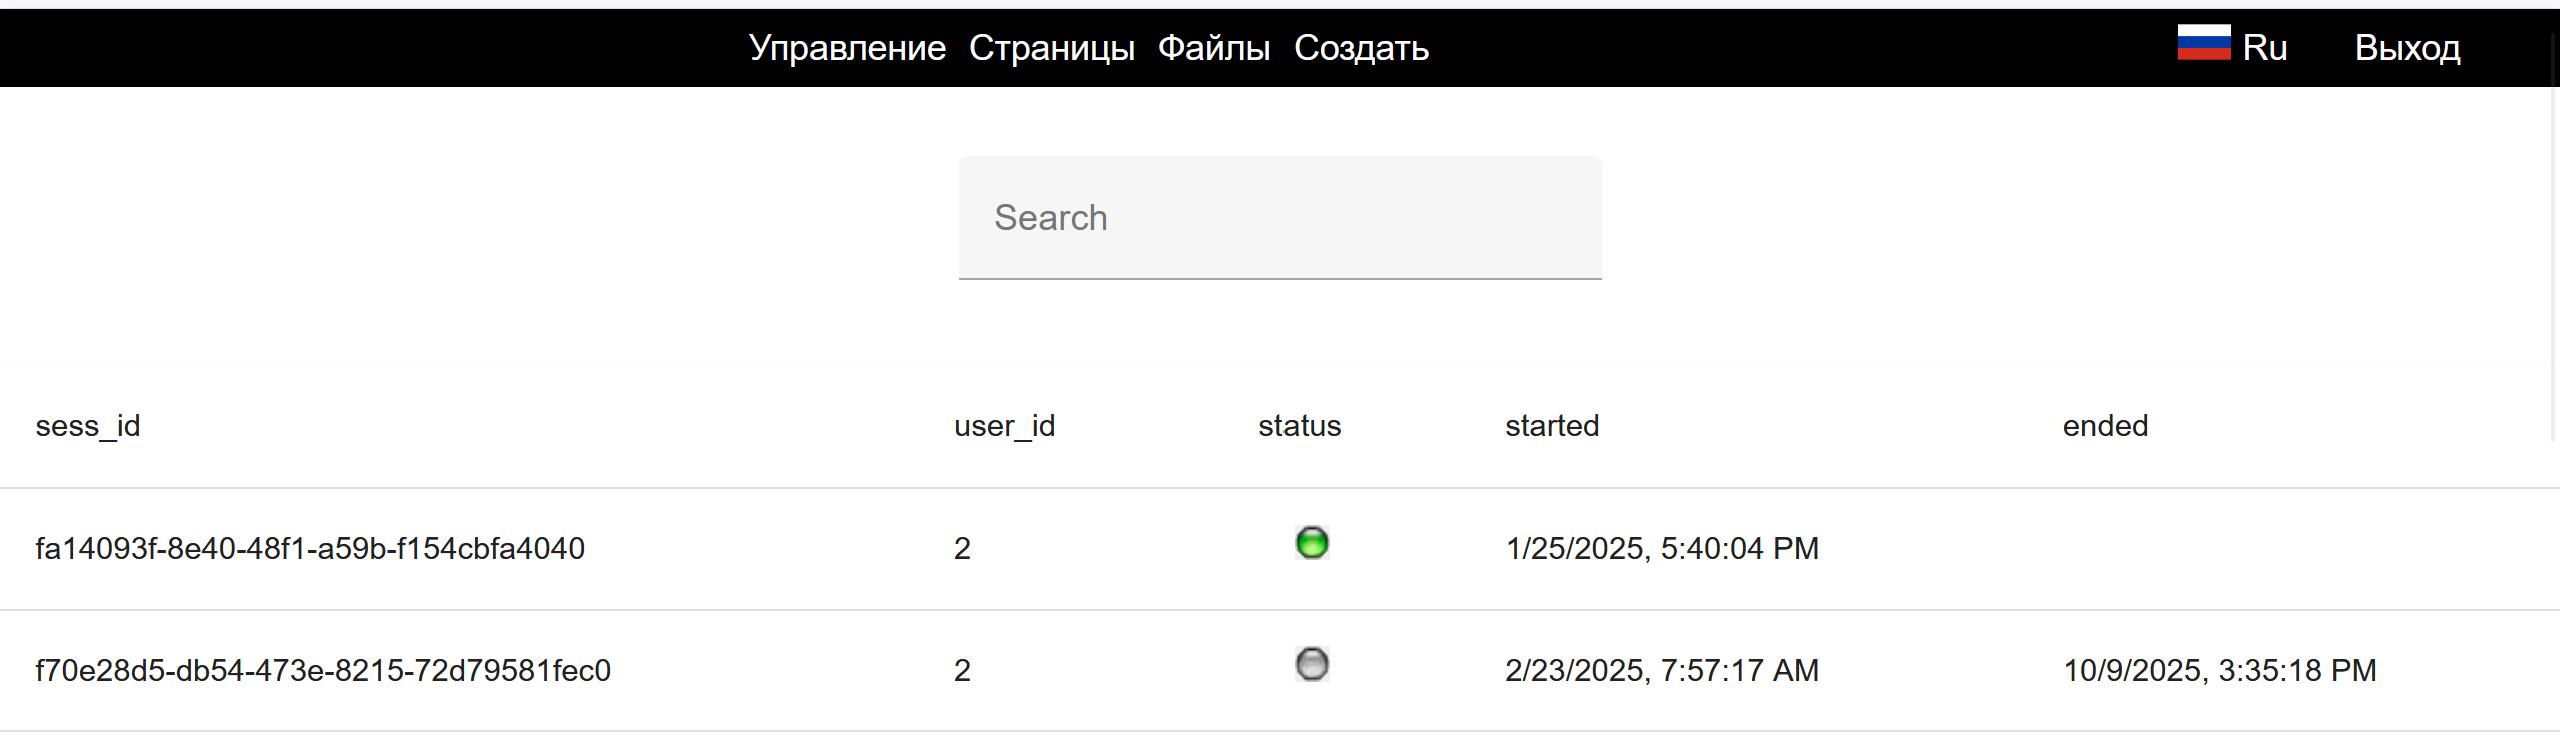
Task: Log out via the Выход link
Action: [2407, 48]
